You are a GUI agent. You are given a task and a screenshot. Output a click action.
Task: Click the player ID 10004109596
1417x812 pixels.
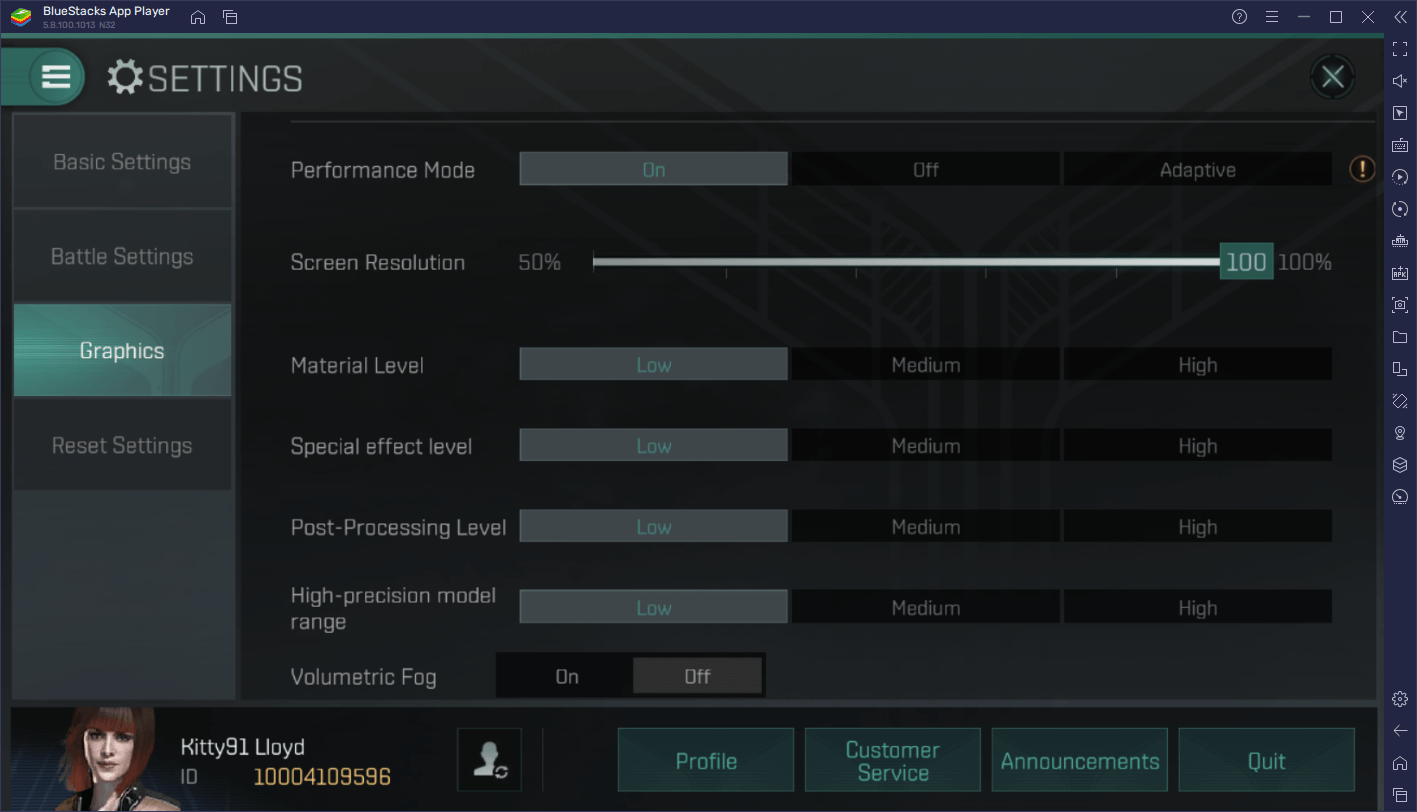pyautogui.click(x=321, y=777)
